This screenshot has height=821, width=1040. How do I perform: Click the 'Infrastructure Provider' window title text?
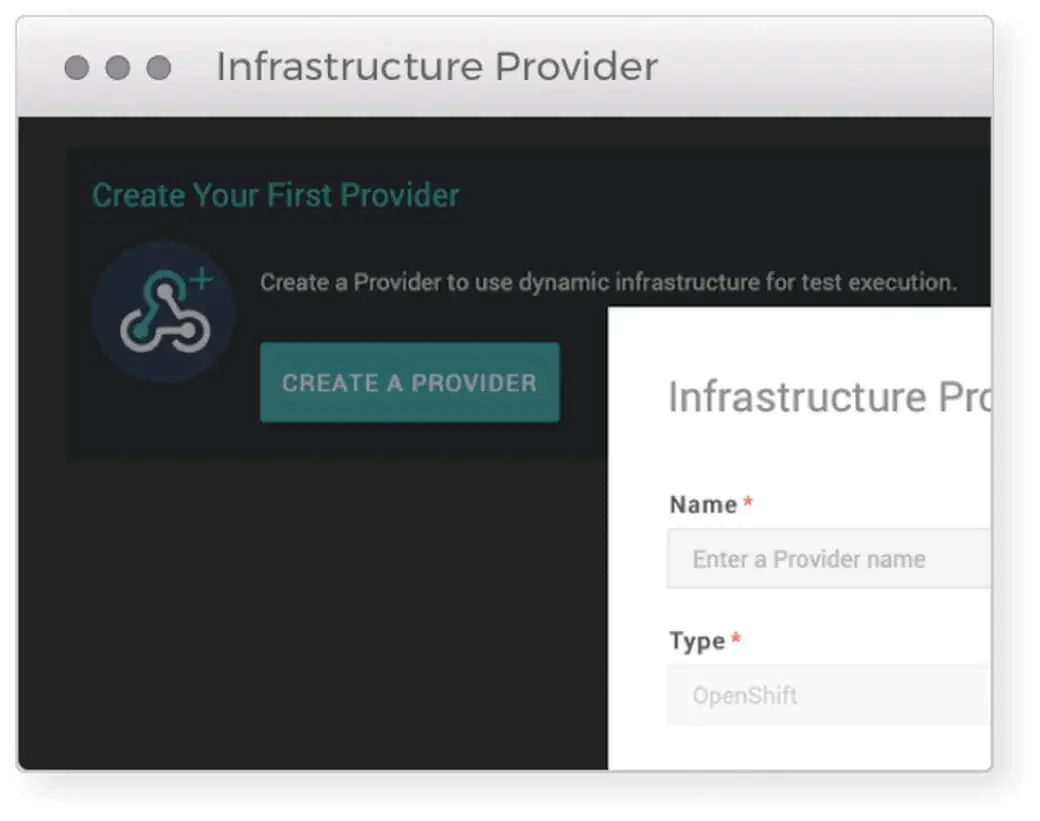click(x=437, y=67)
